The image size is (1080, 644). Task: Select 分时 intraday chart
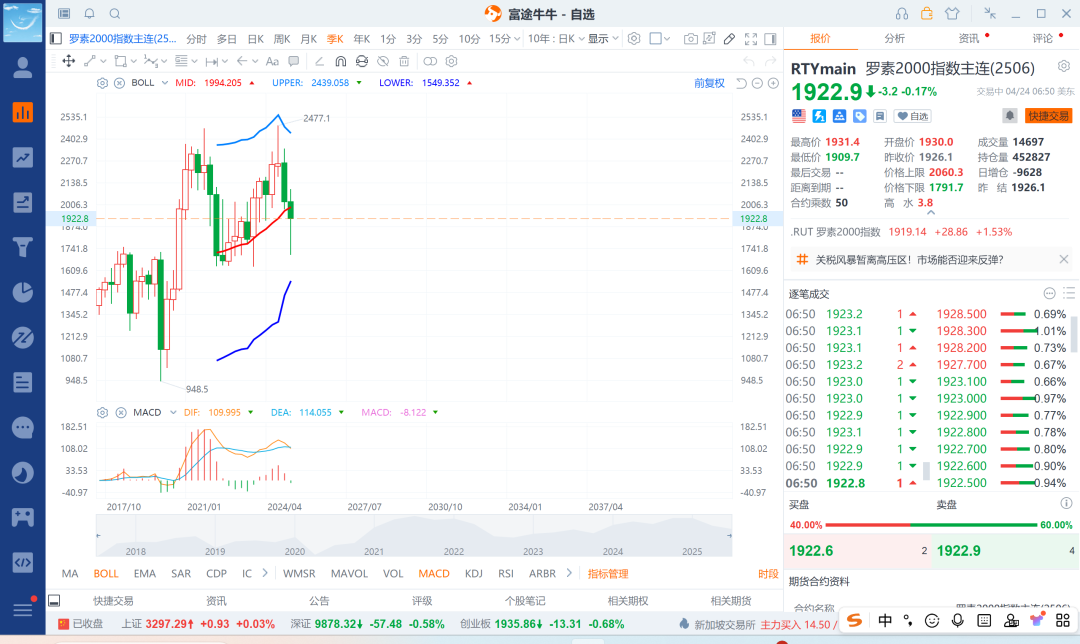(x=196, y=39)
